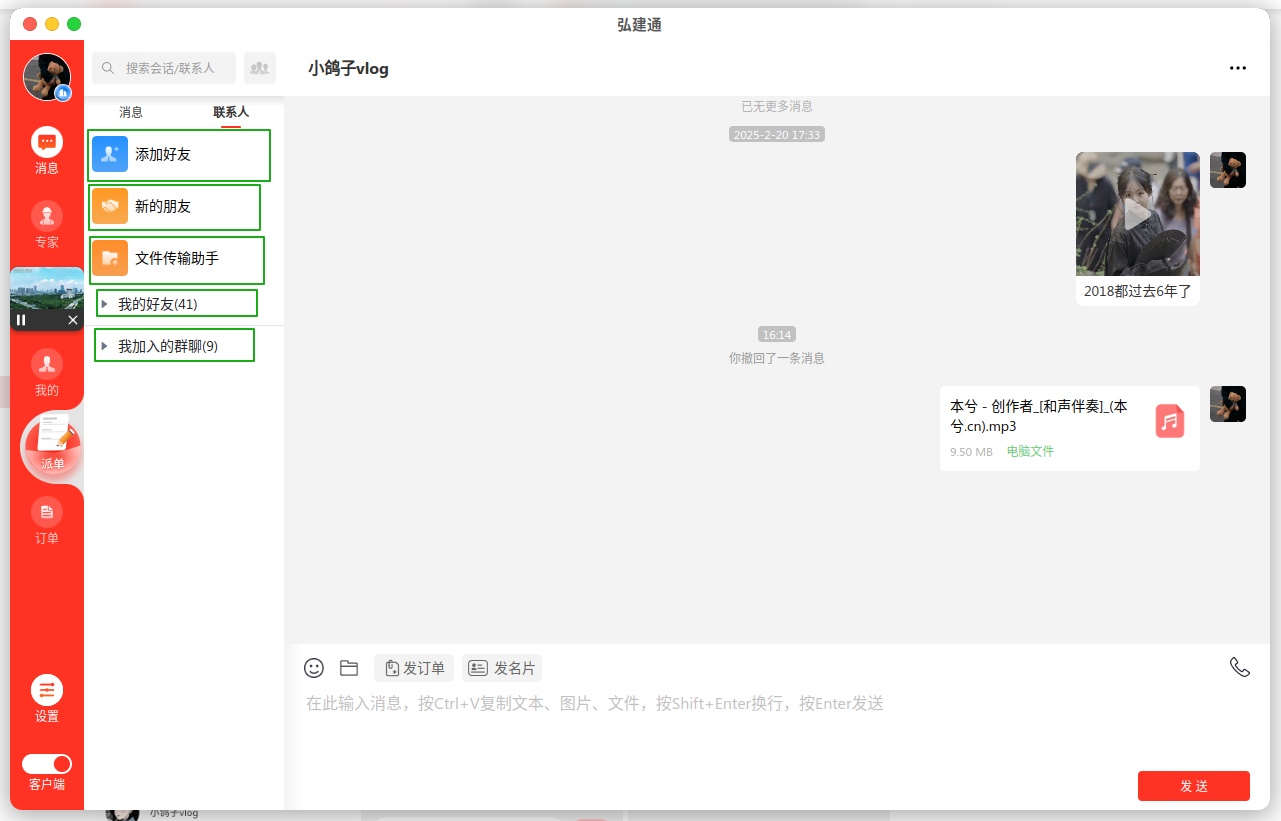
Task: Expand 我加入的群聊(9) group list
Action: point(104,346)
